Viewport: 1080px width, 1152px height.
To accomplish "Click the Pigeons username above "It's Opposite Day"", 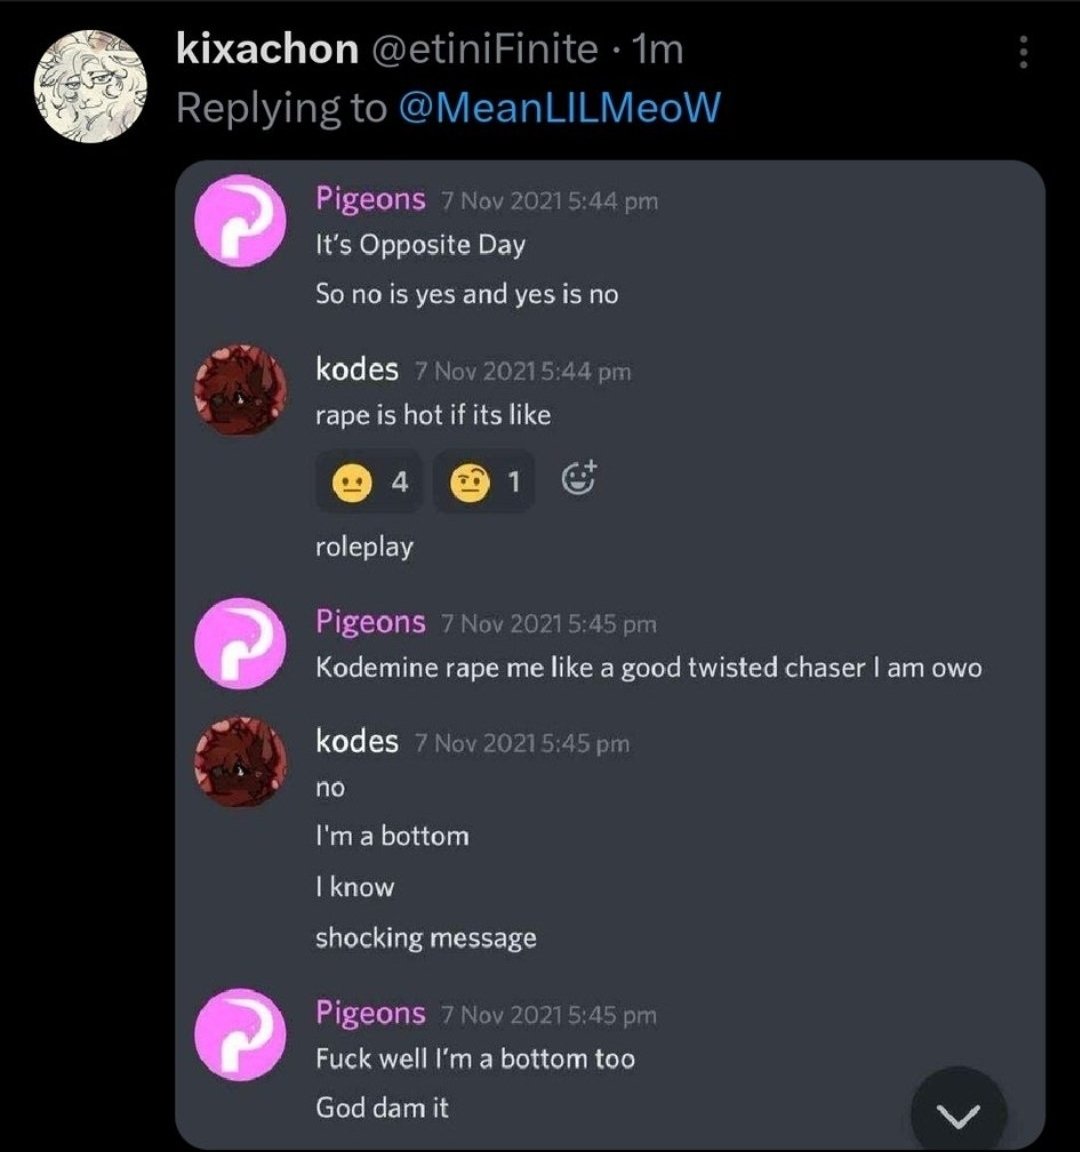I will coord(370,198).
